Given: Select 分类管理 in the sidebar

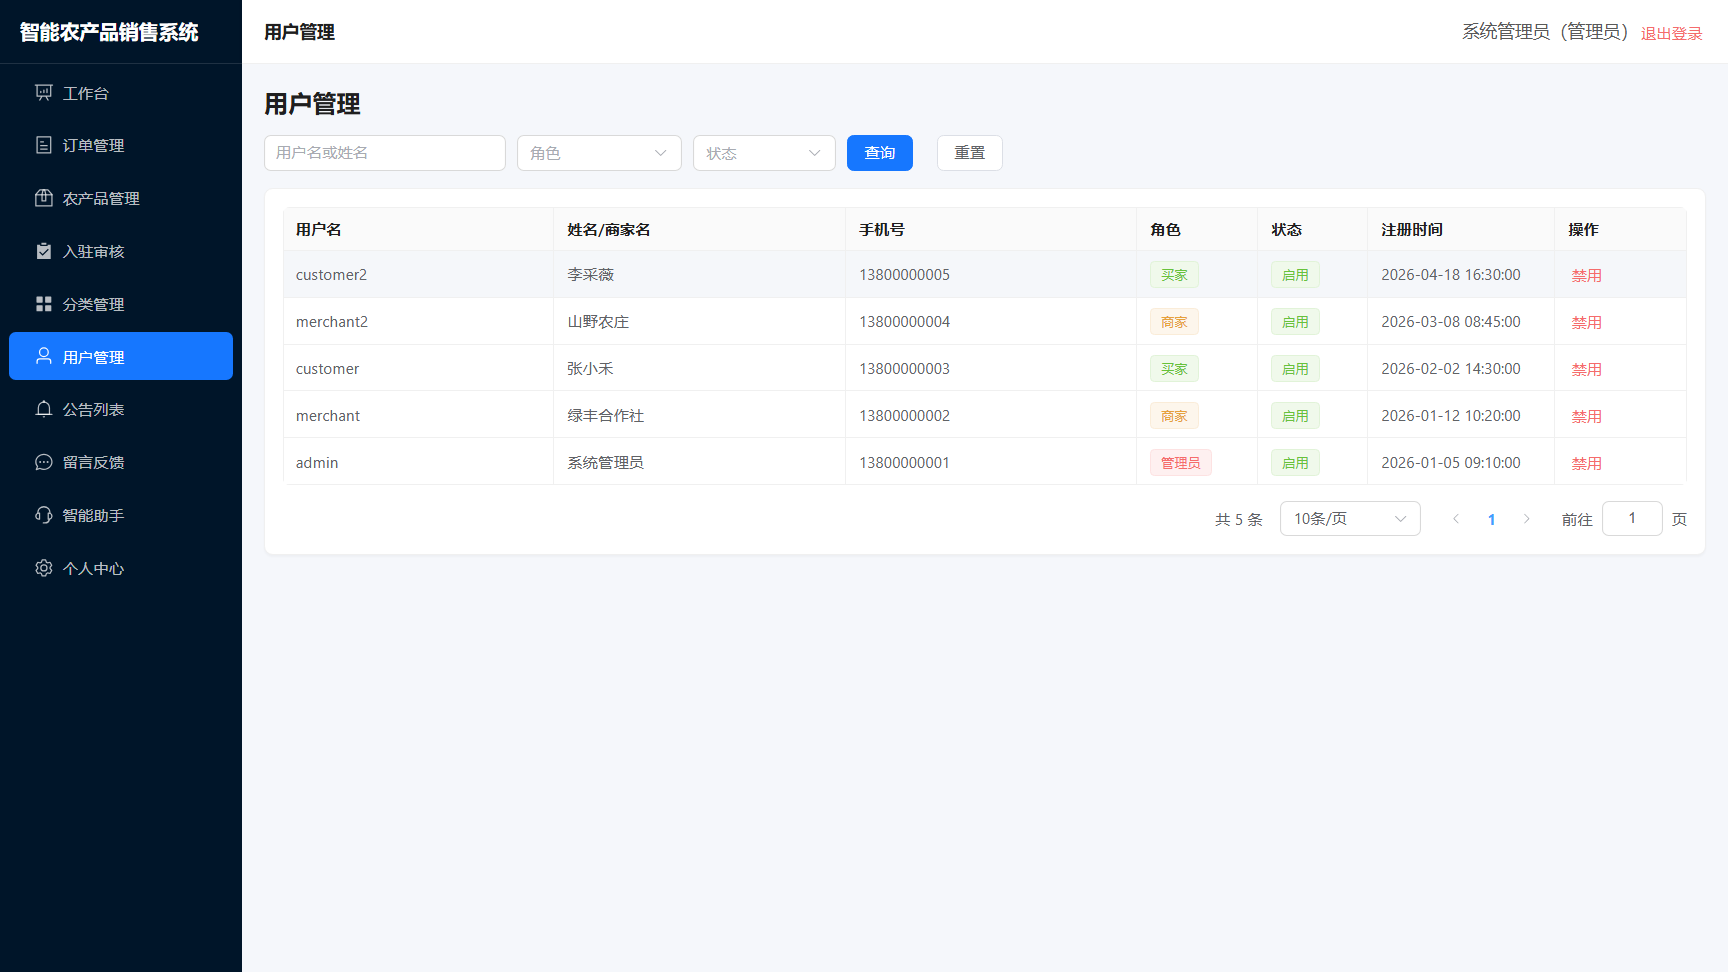Looking at the screenshot, I should point(121,304).
